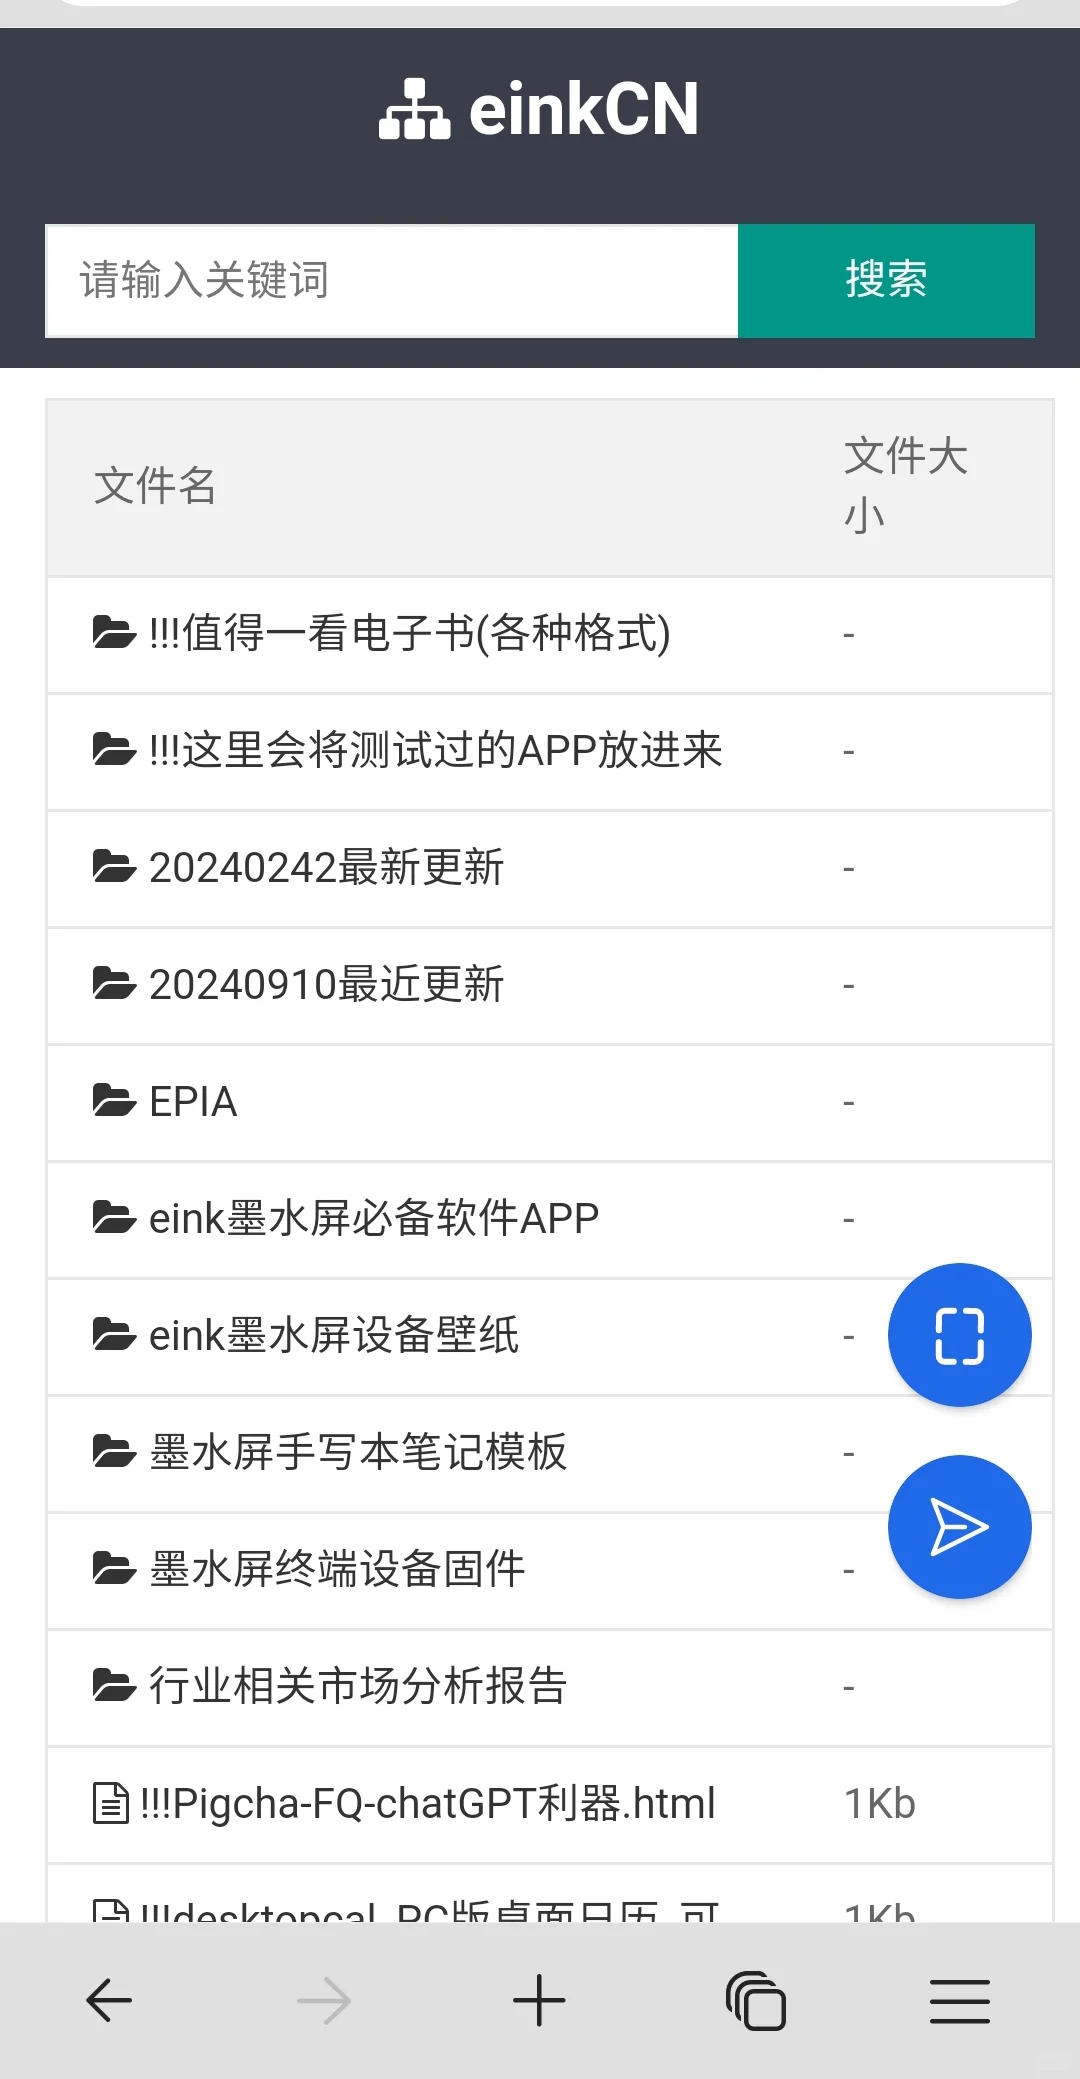
Task: Open folder !!!这里会将测试过的APP放进来
Action: (x=435, y=750)
